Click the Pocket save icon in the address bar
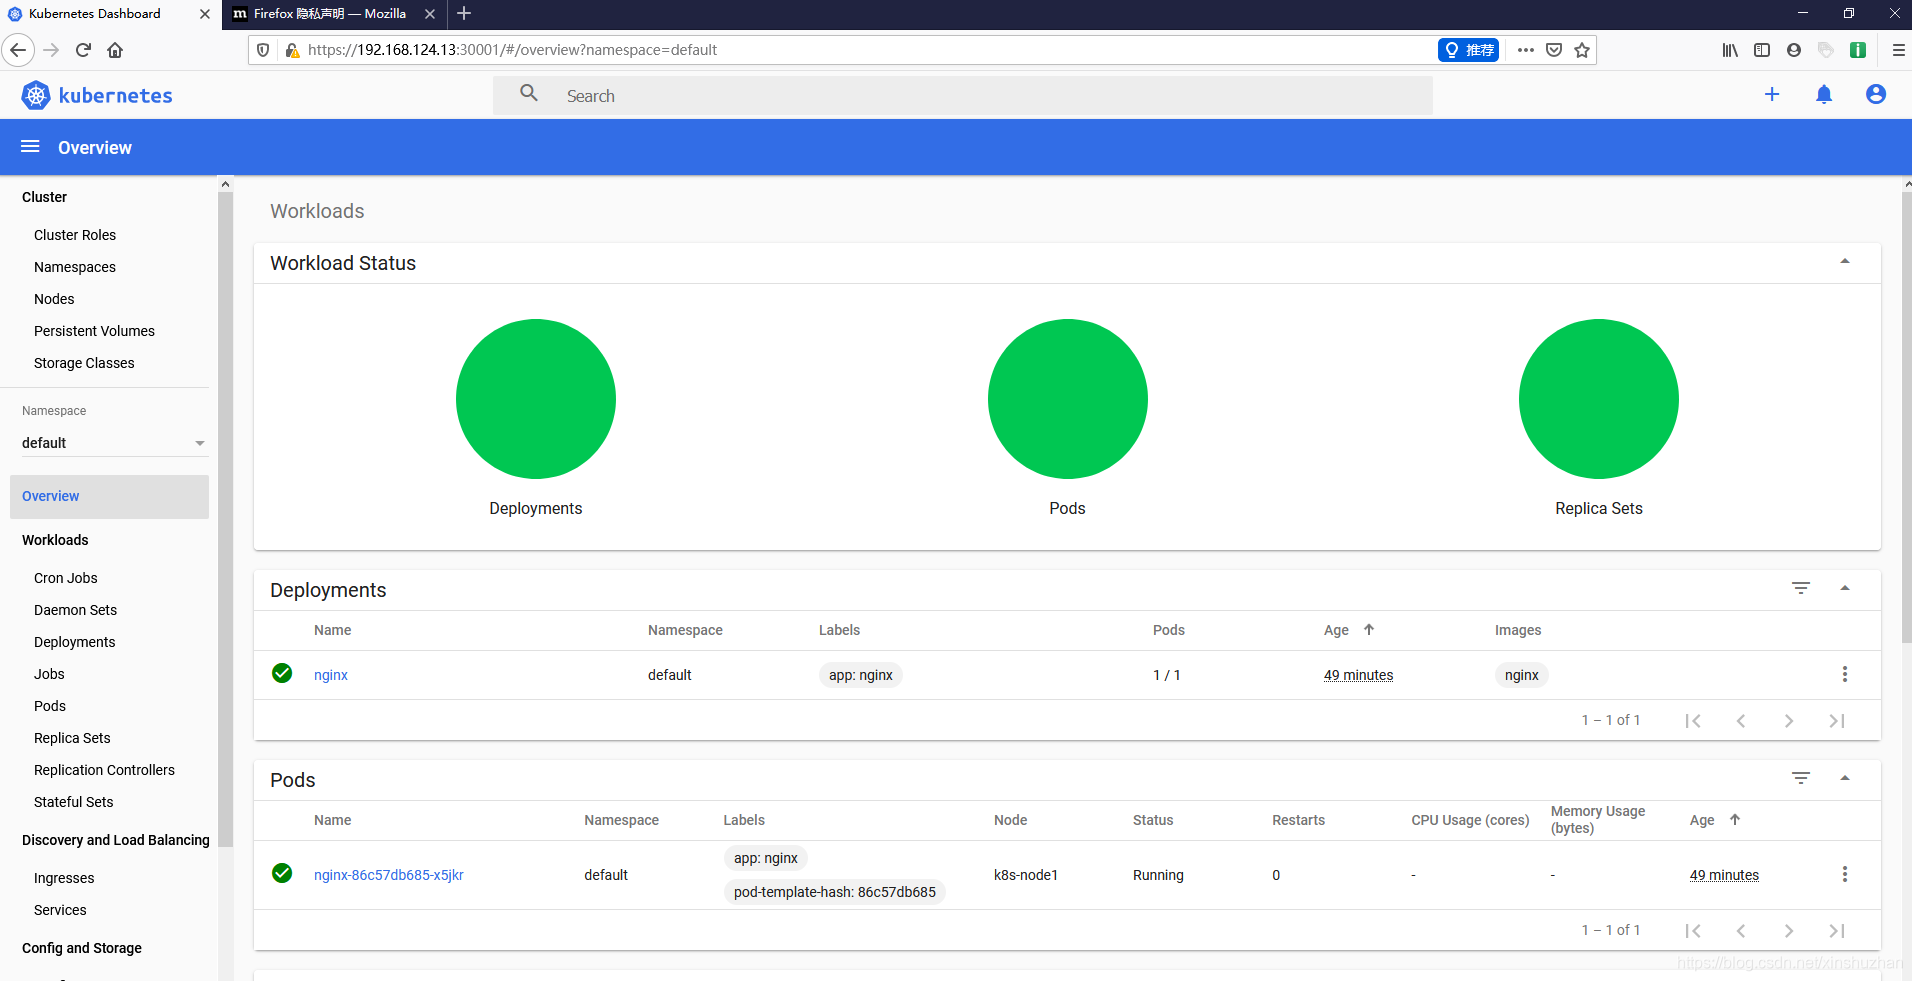1912x981 pixels. coord(1554,50)
